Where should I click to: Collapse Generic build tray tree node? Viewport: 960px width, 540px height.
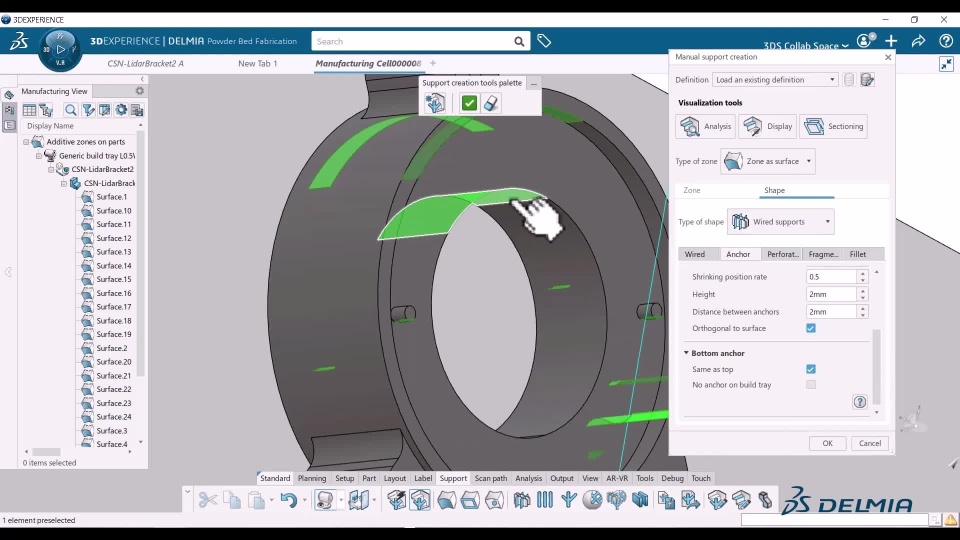[x=39, y=156]
